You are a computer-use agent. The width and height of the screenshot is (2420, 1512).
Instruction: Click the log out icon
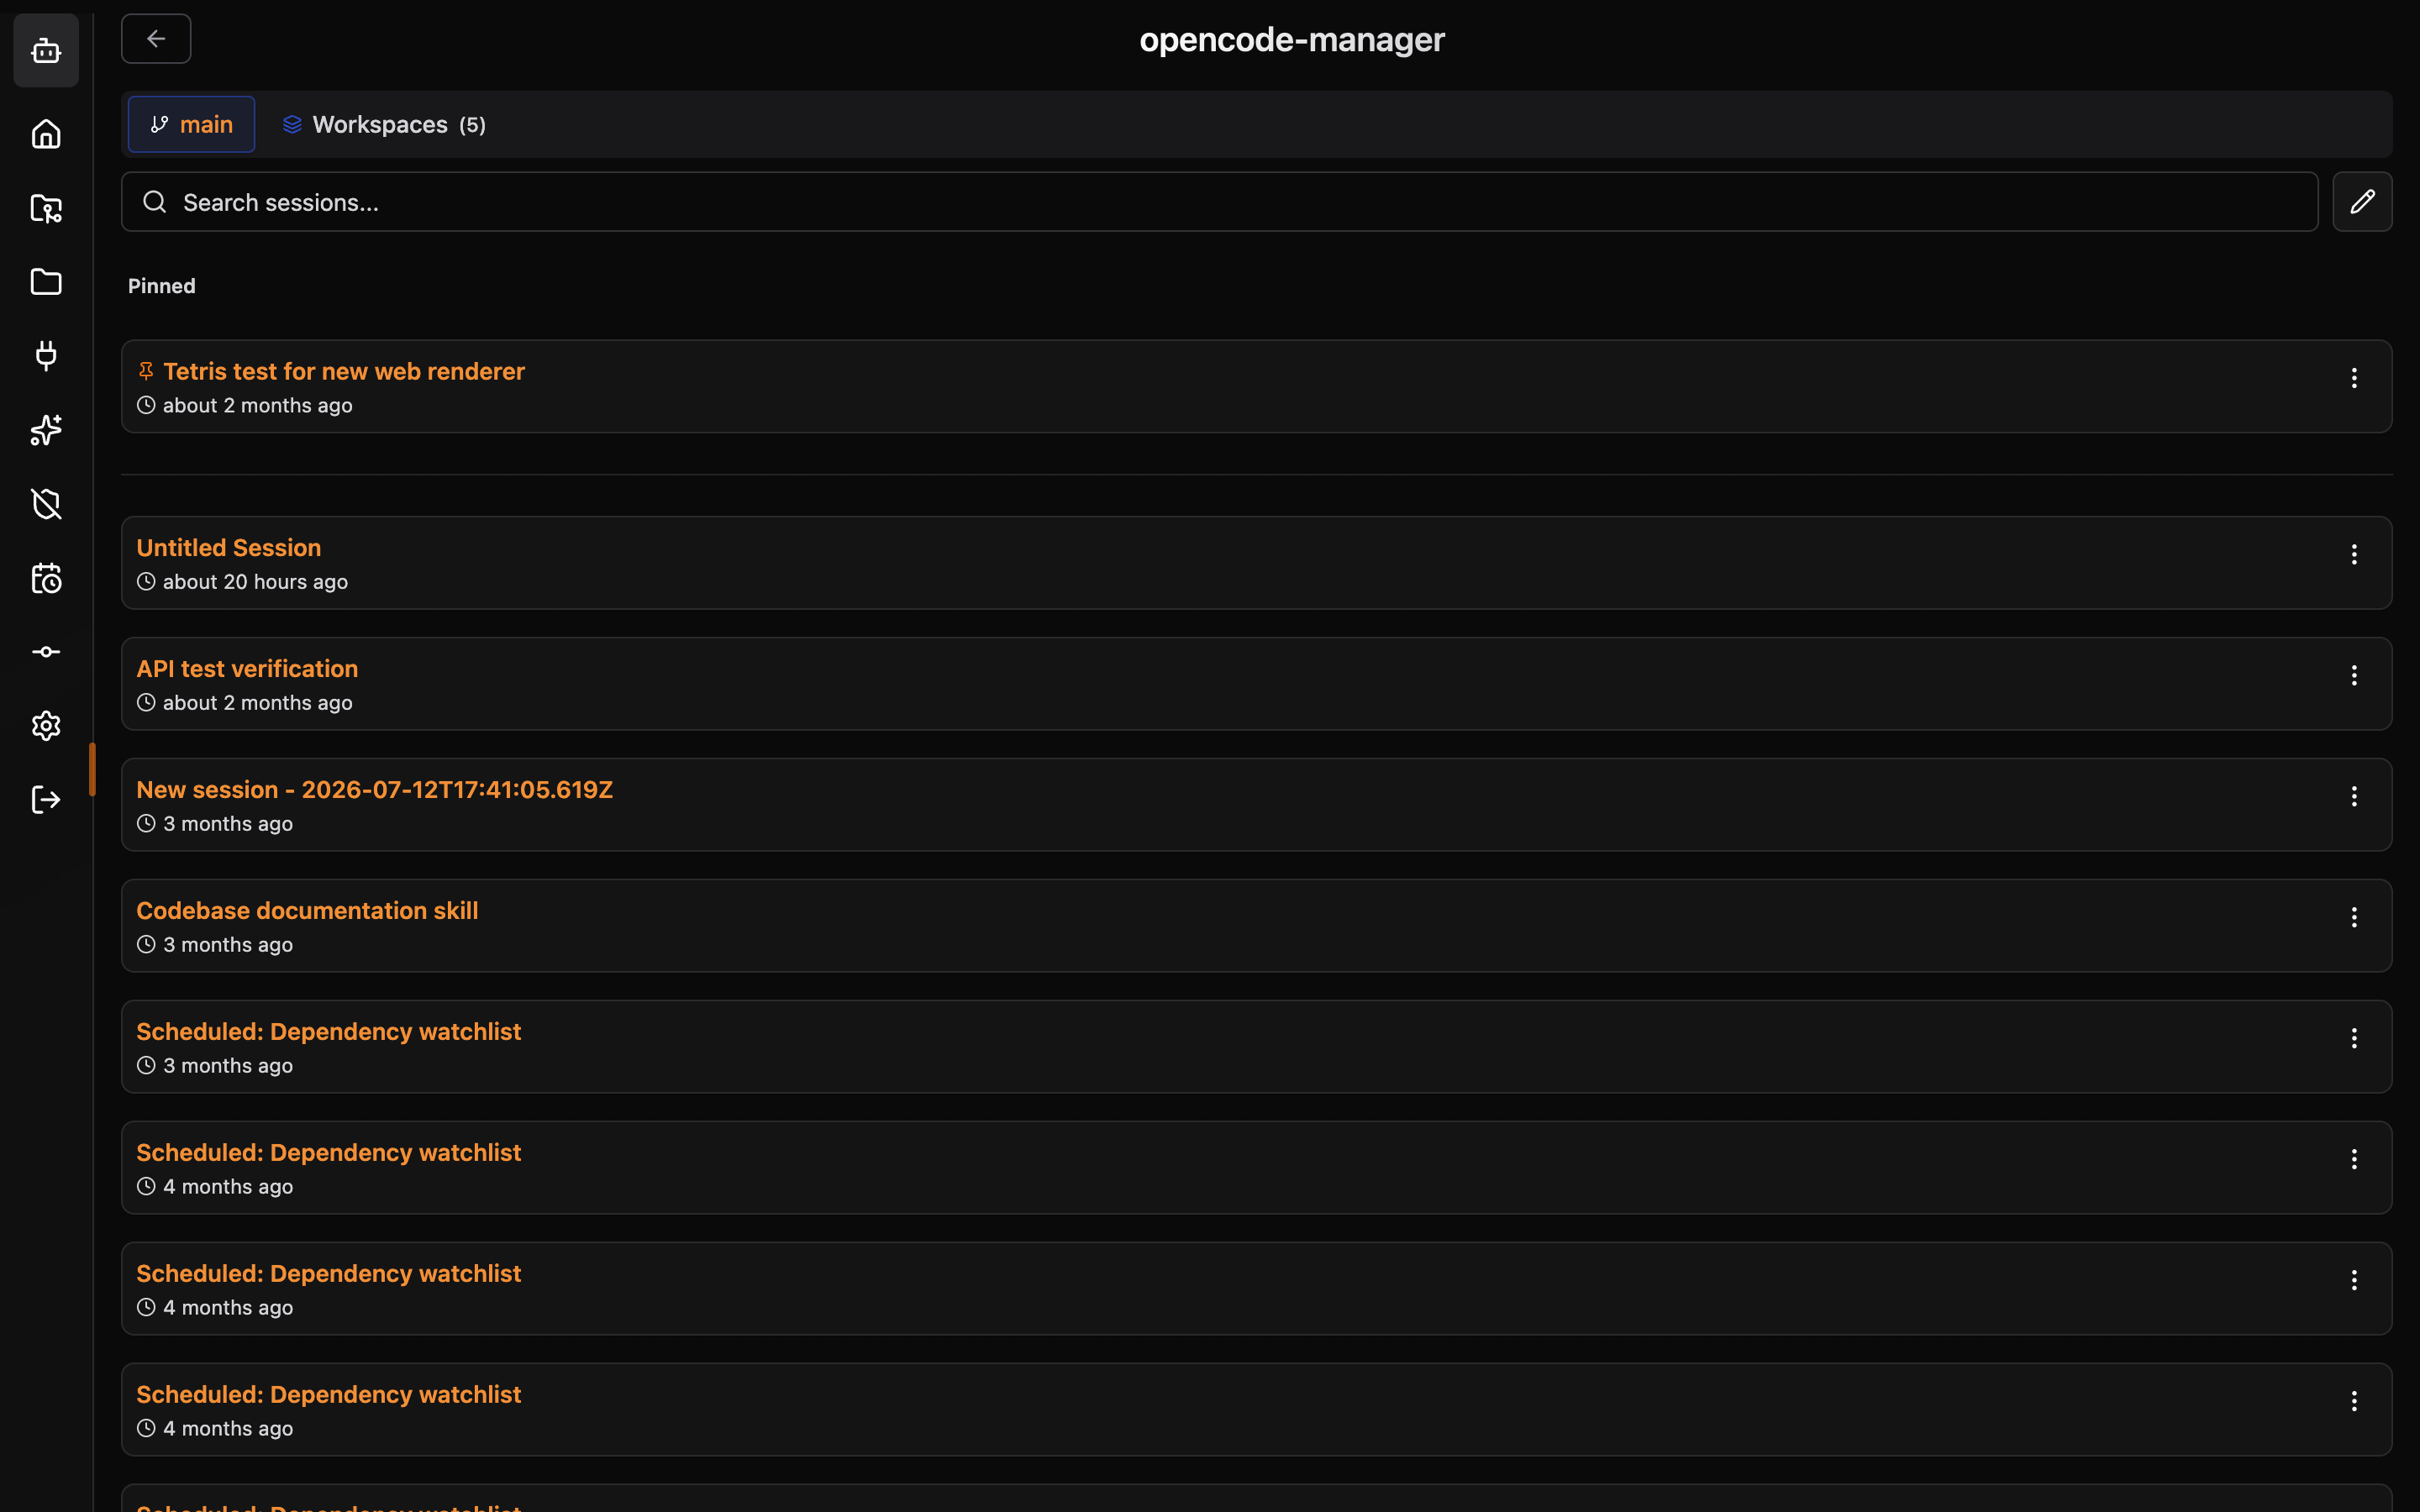pyautogui.click(x=46, y=800)
